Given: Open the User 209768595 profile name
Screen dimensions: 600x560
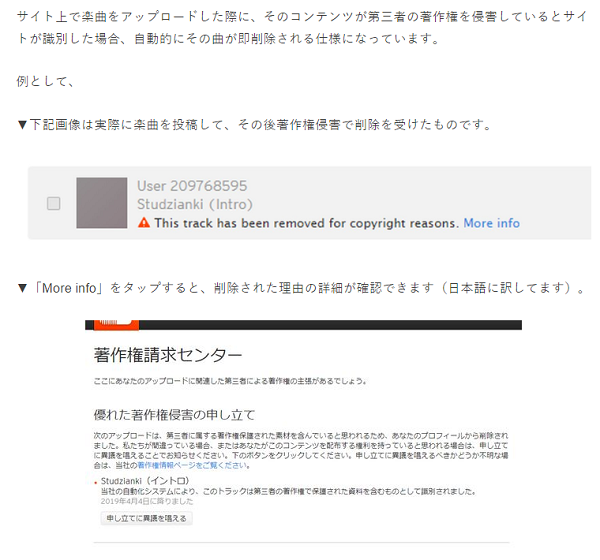Looking at the screenshot, I should pyautogui.click(x=192, y=186).
